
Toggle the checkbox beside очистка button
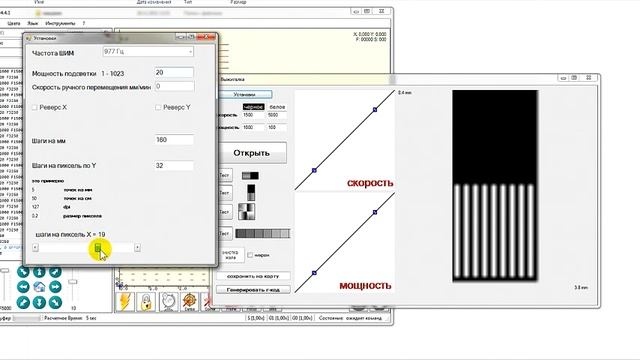[x=250, y=255]
